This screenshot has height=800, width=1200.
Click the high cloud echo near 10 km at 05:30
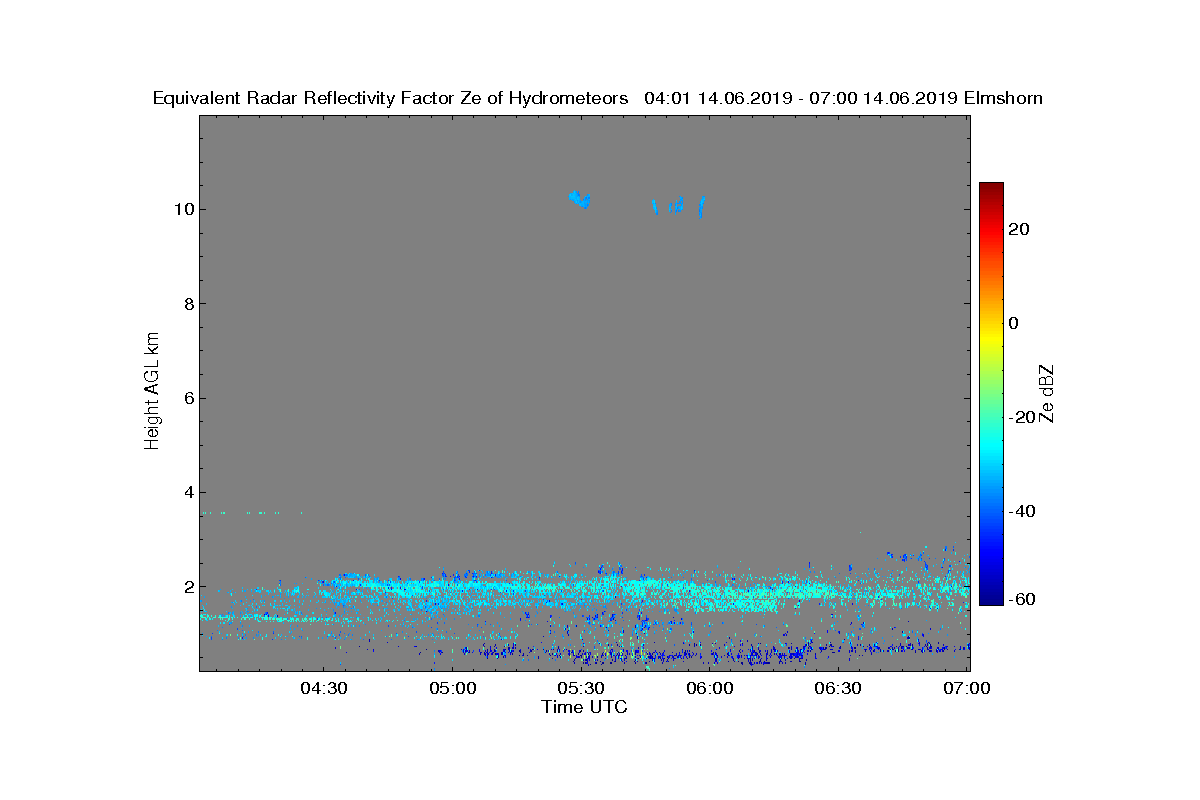pos(580,199)
